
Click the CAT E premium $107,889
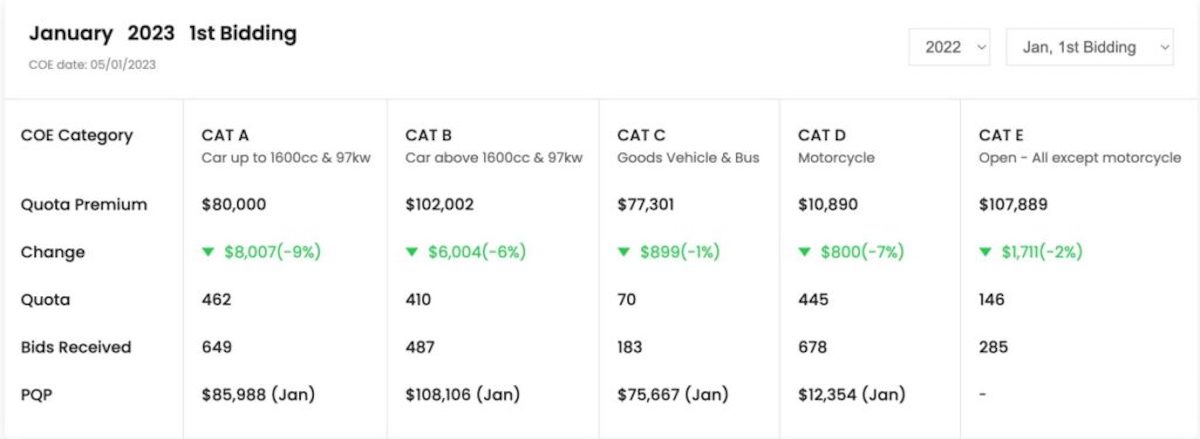[1013, 205]
